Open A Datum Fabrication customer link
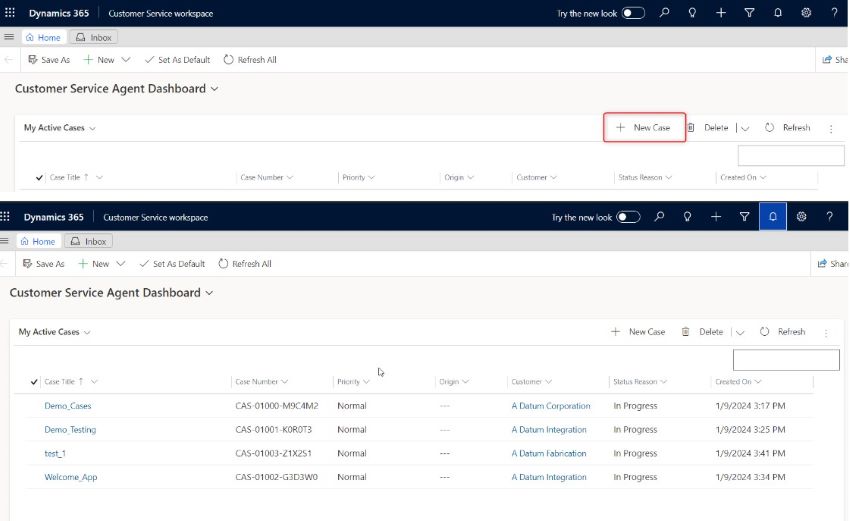Viewport: 850px width, 521px height. tap(549, 453)
